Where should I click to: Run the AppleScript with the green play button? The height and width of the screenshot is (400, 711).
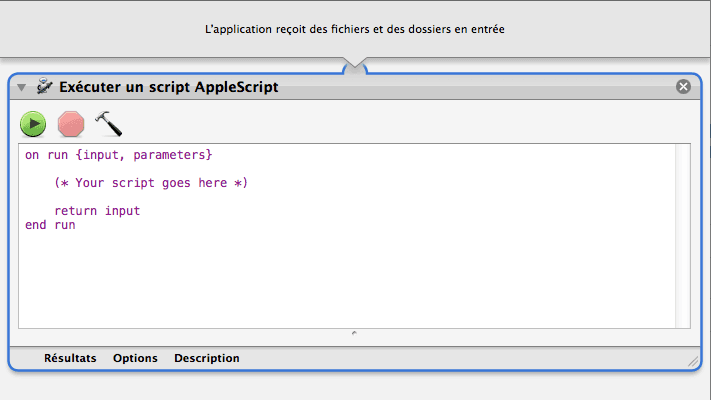[33, 124]
